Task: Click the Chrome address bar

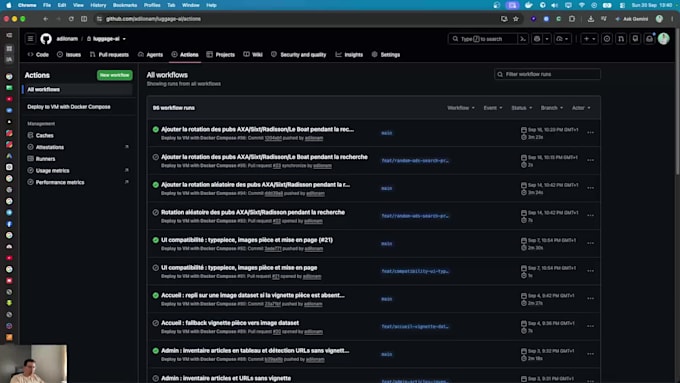Action: coord(299,19)
